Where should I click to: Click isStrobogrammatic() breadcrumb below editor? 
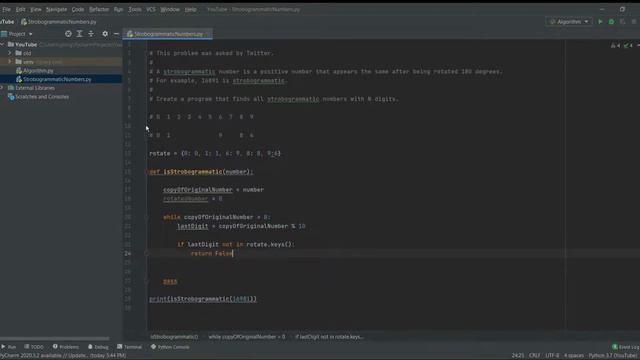pyautogui.click(x=174, y=337)
